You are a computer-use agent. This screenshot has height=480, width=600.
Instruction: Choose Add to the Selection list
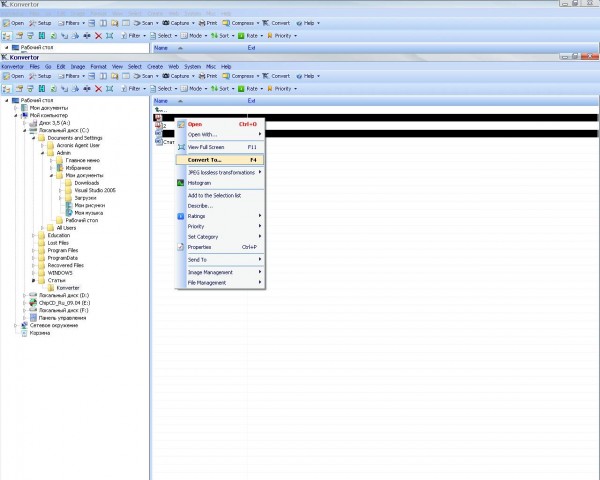pos(220,196)
